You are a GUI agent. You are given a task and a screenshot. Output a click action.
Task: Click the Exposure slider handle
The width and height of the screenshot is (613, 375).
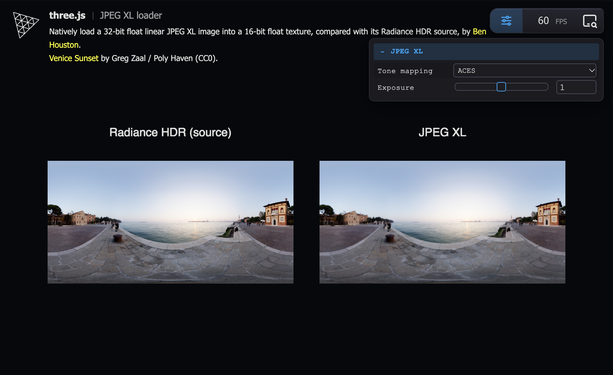point(501,87)
